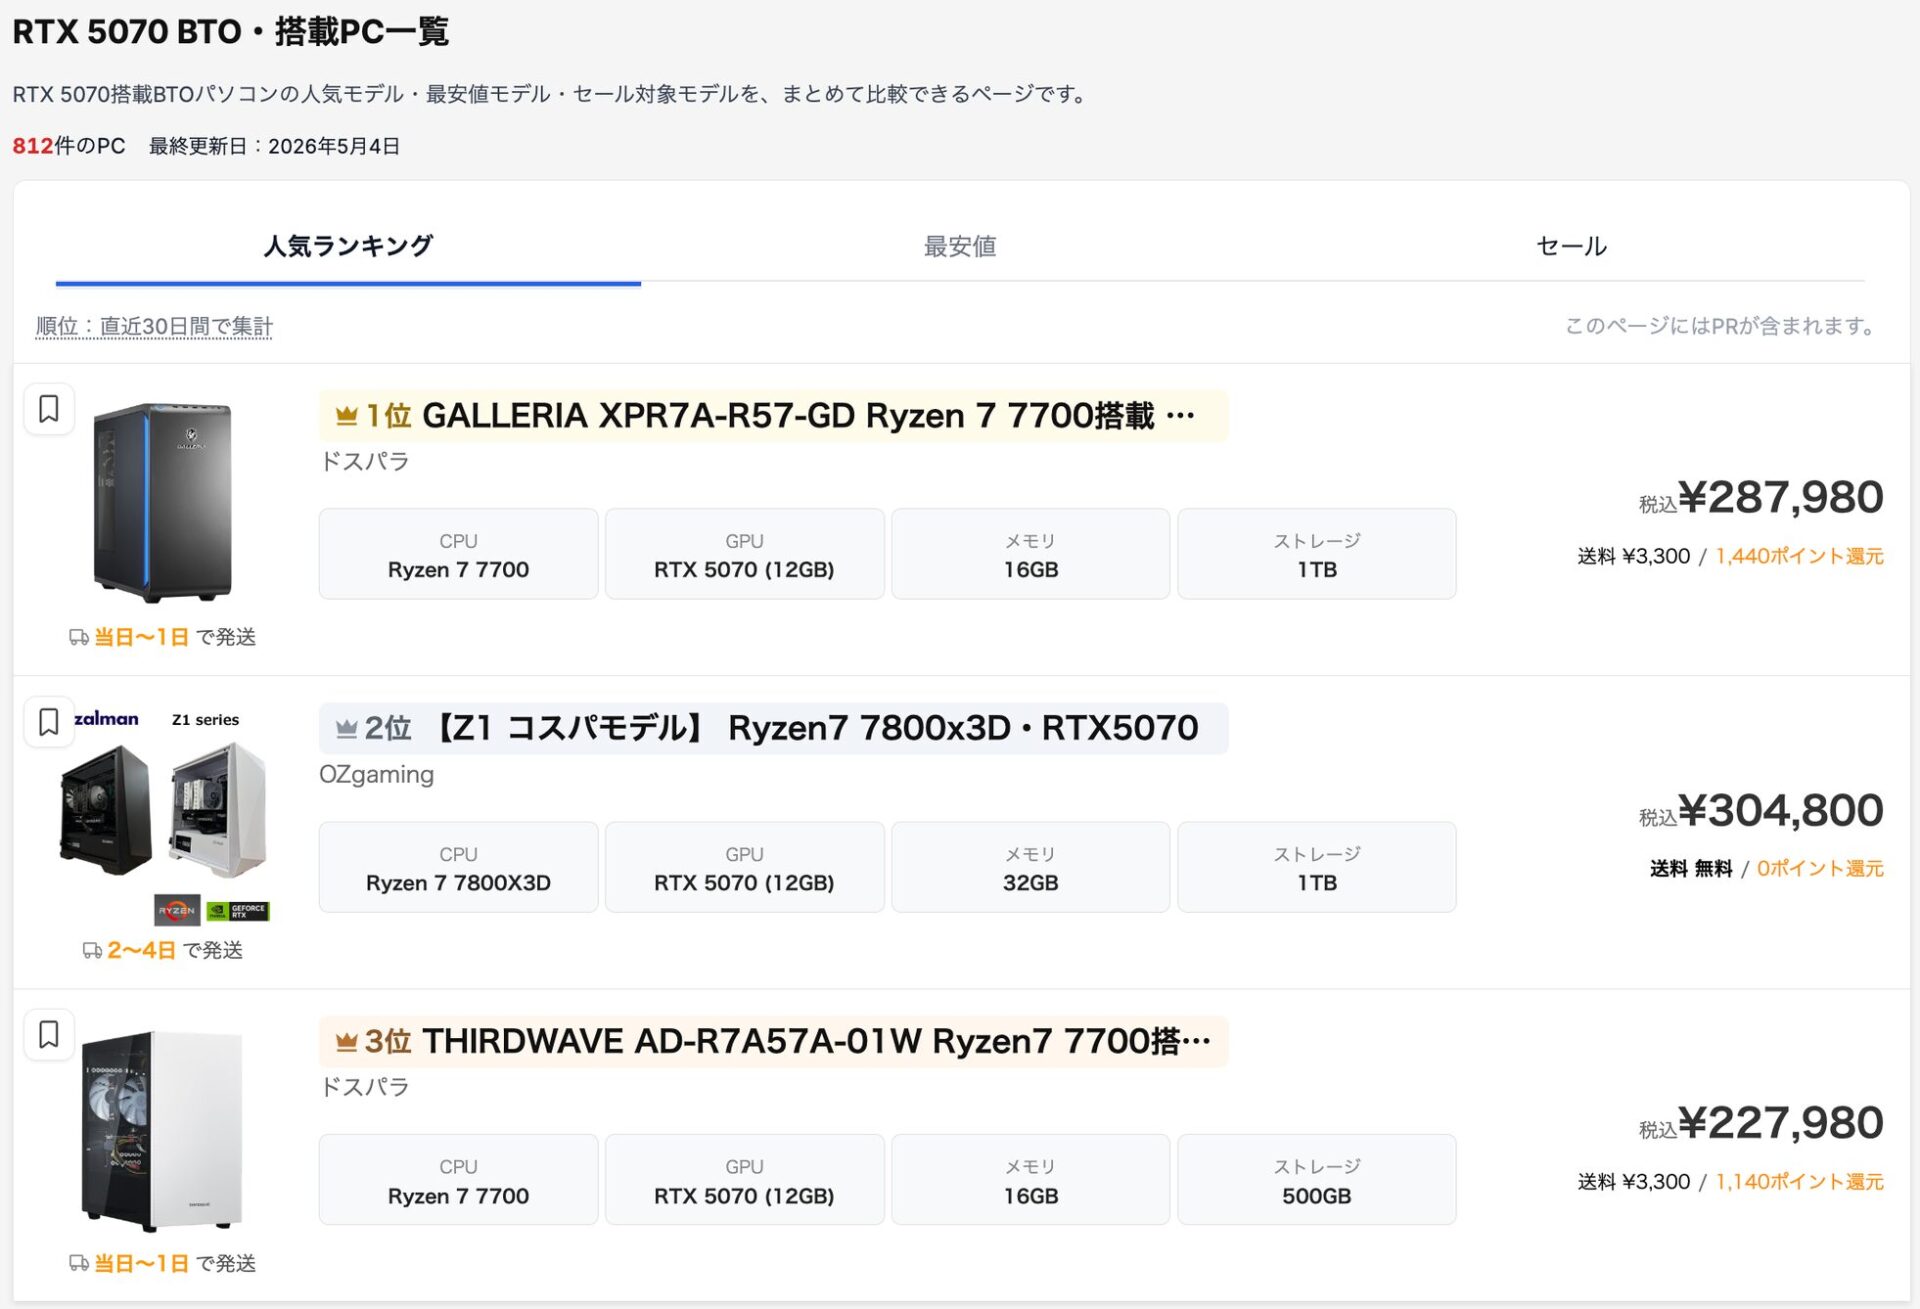Click the ¥287,980 price
The width and height of the screenshot is (1920, 1309).
click(x=1780, y=497)
